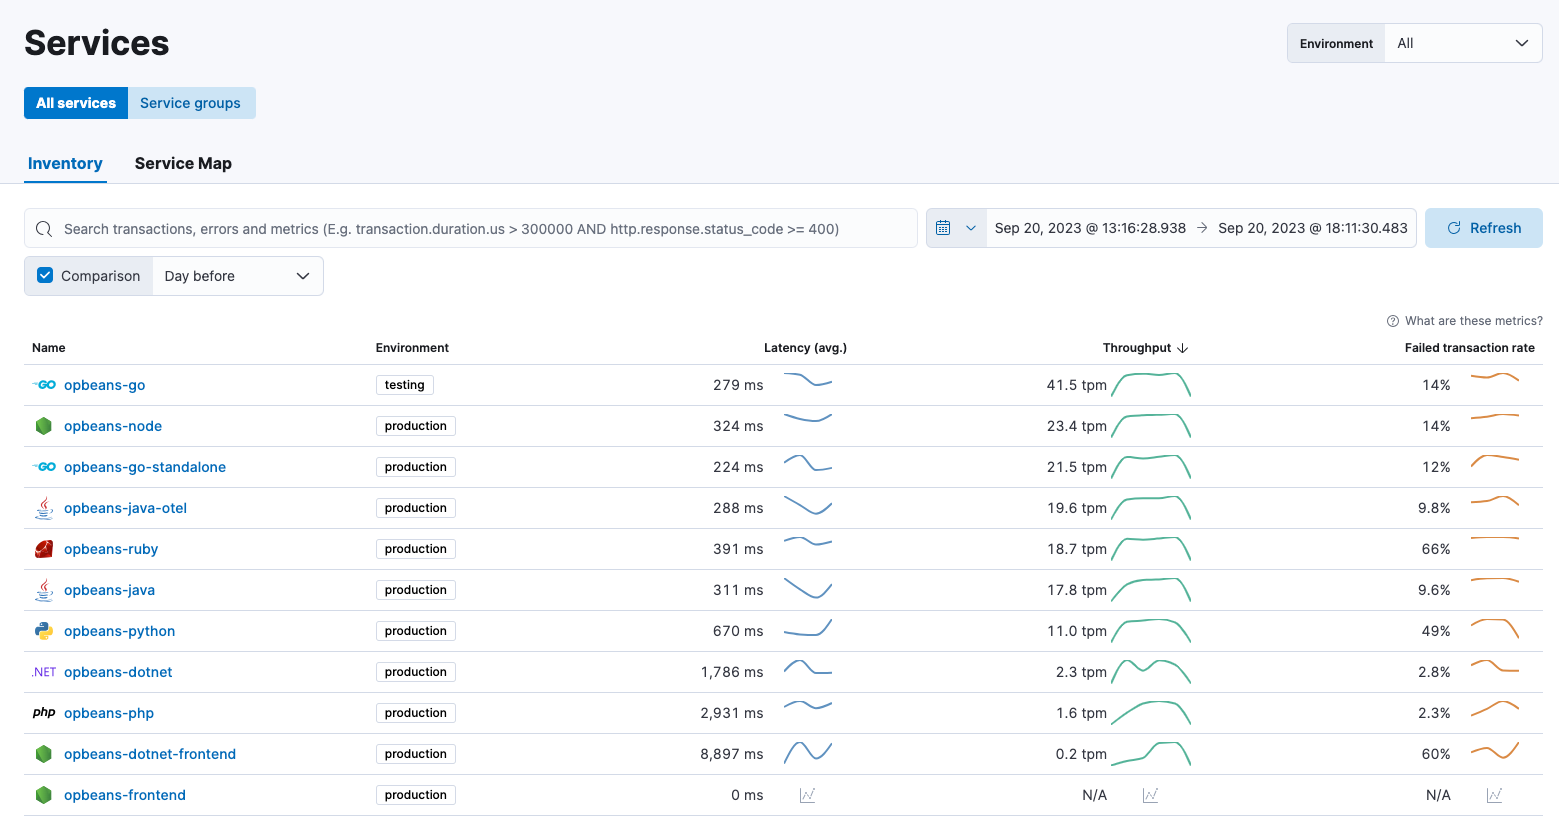Click the Go icon beside opbeans-go
Screen dimensions: 1559x823
click(44, 385)
